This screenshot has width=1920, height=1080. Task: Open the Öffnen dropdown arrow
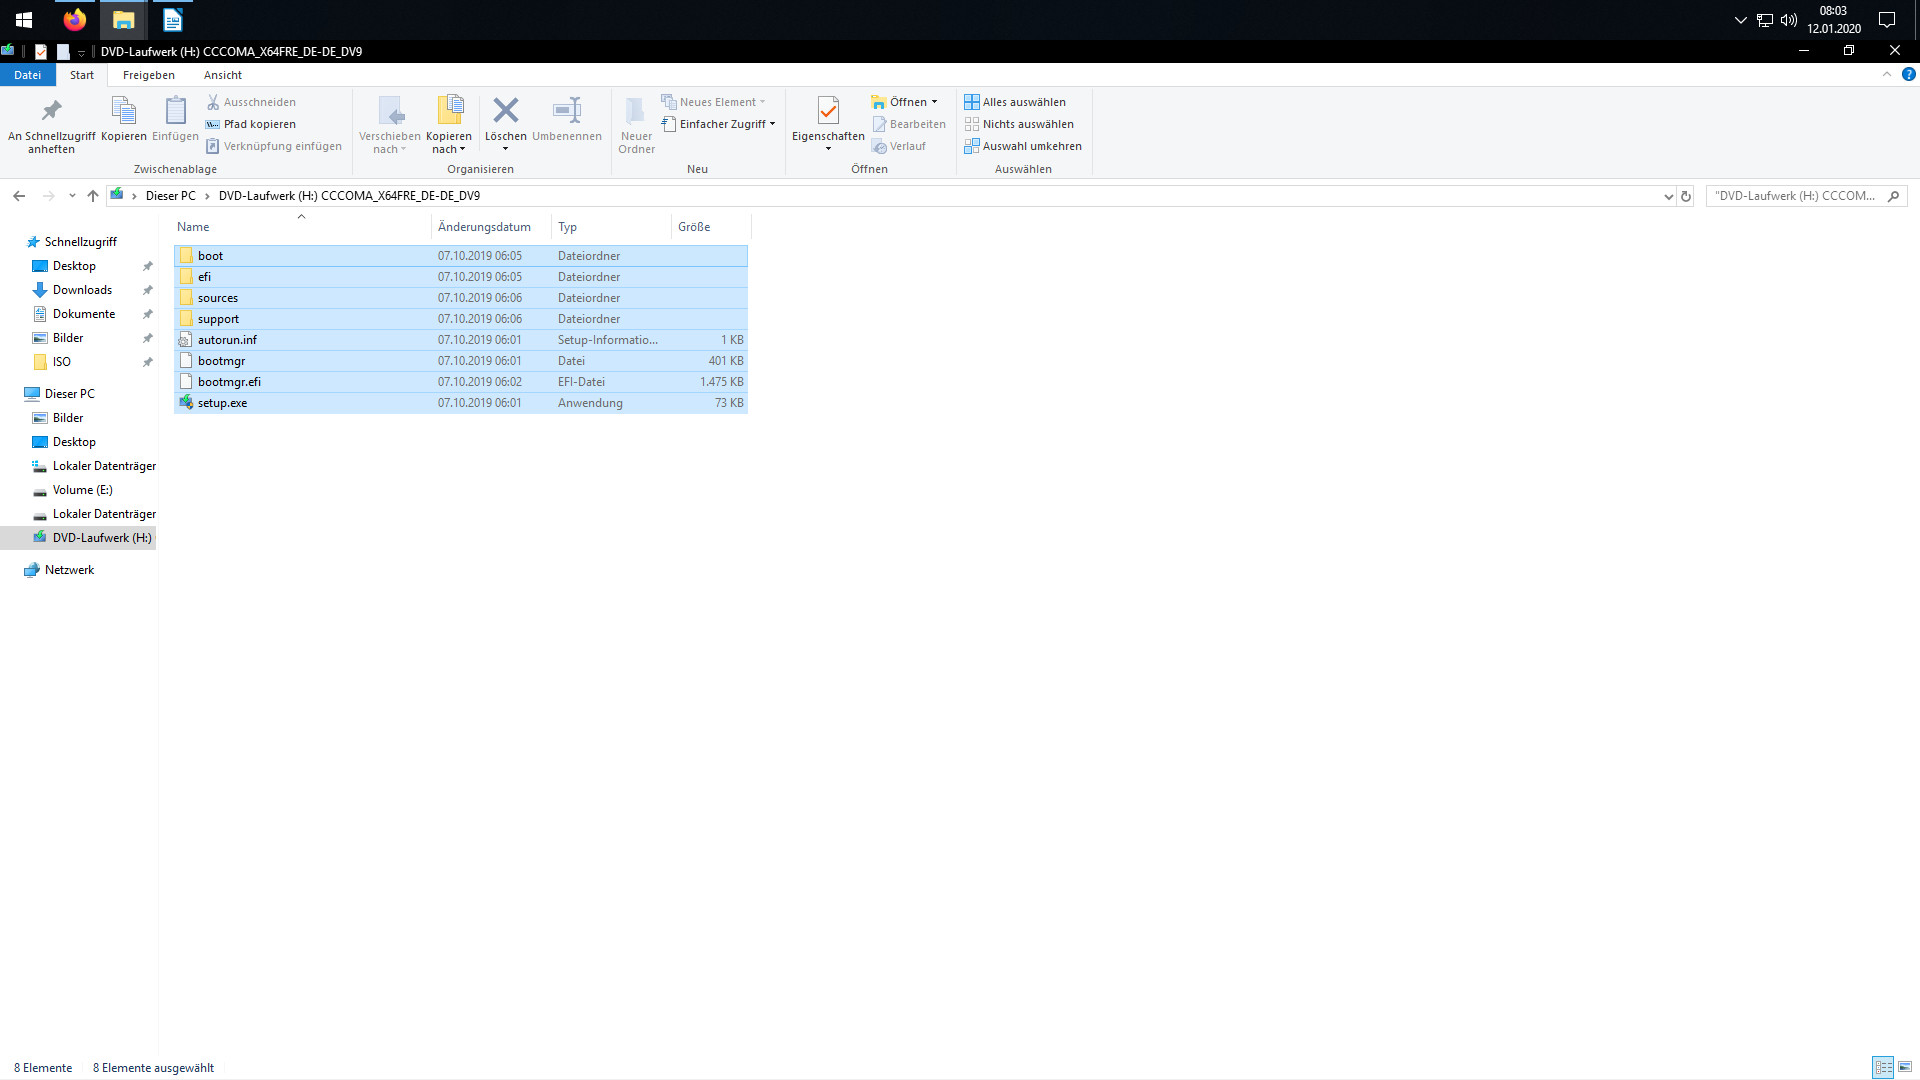point(934,102)
